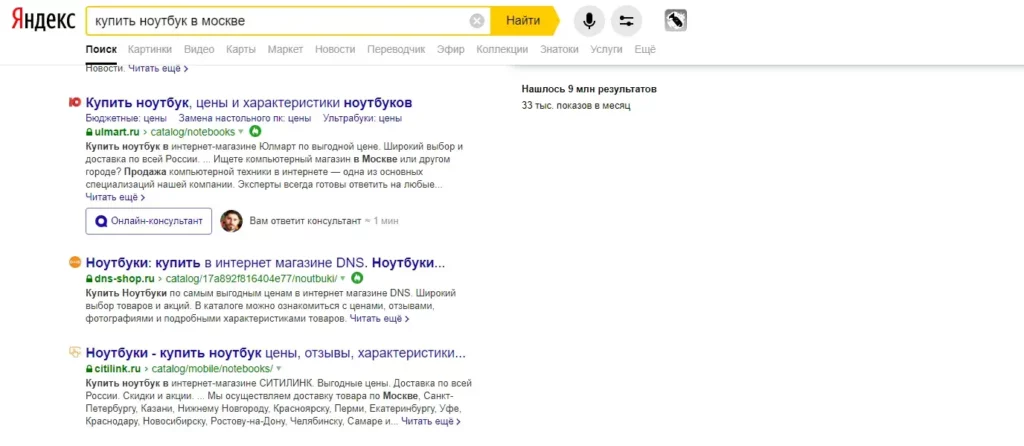The width and height of the screenshot is (1024, 446).
Task: Expand the Ещё menu in navigation
Action: click(645, 49)
